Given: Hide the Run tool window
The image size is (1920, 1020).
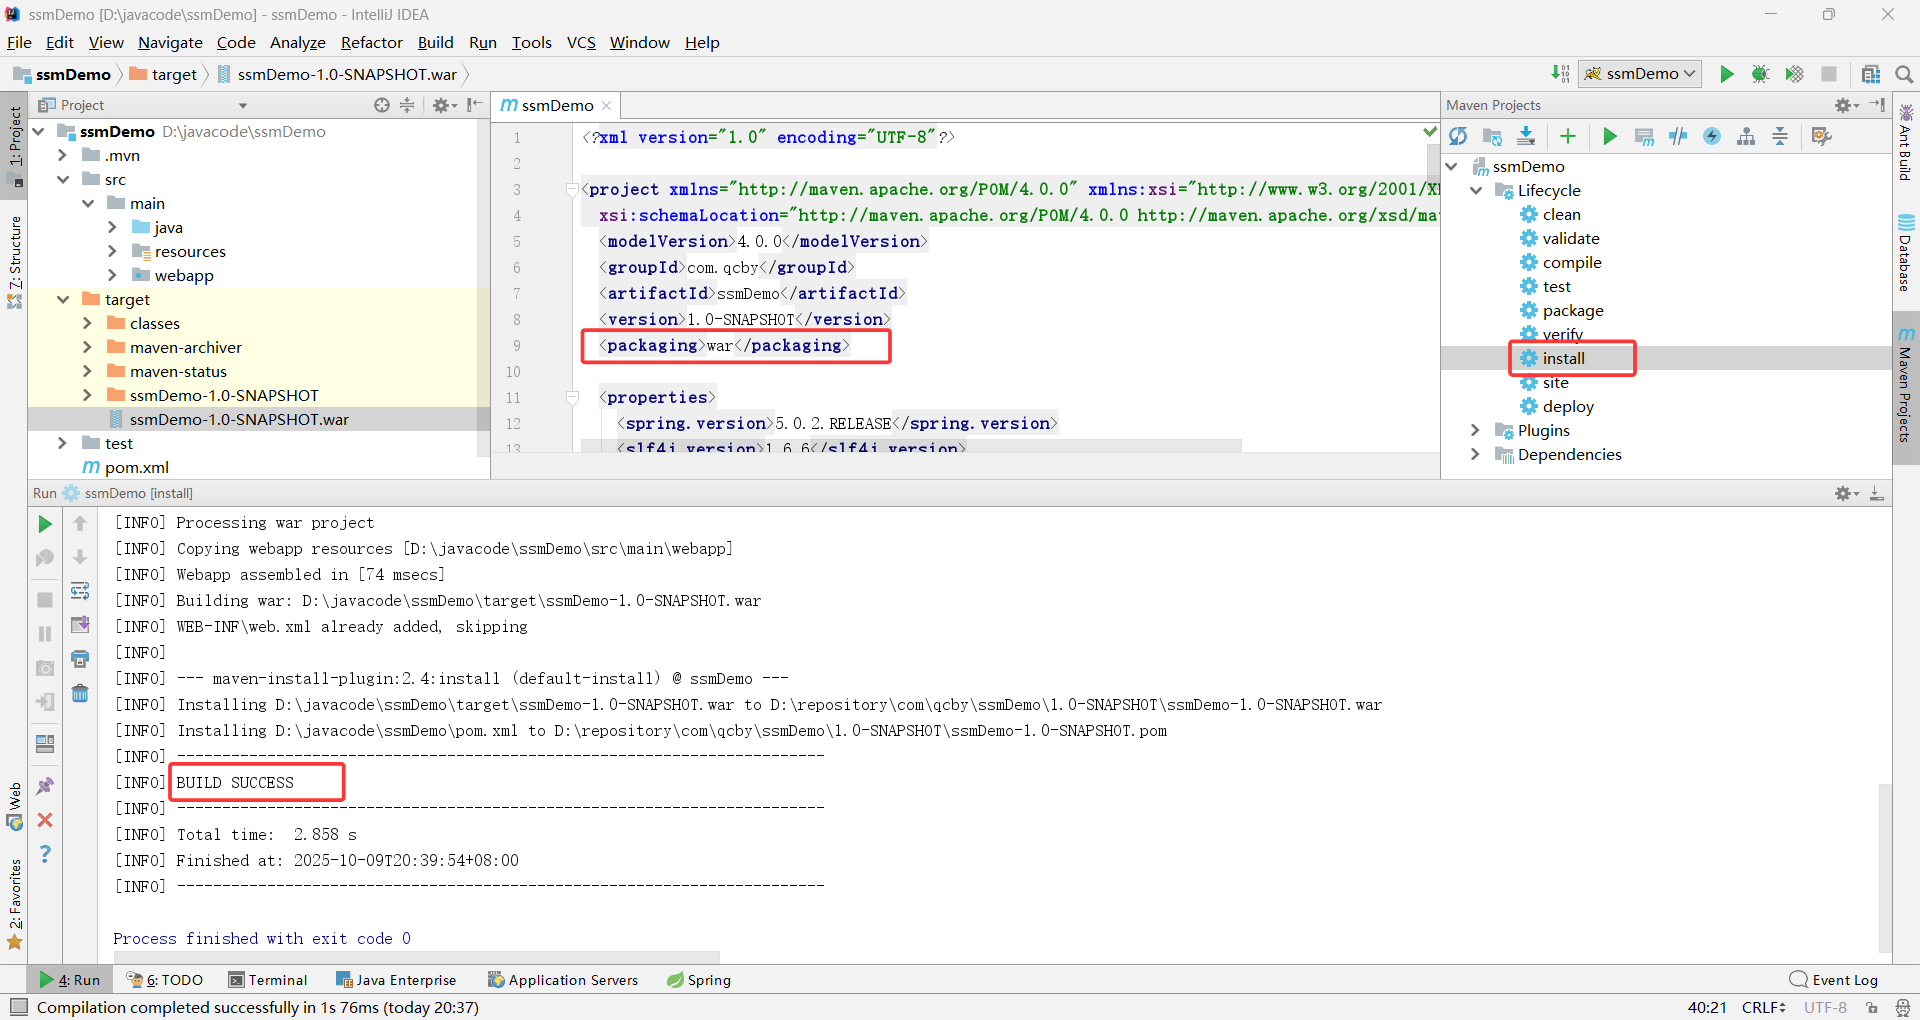Looking at the screenshot, I should tap(1877, 493).
